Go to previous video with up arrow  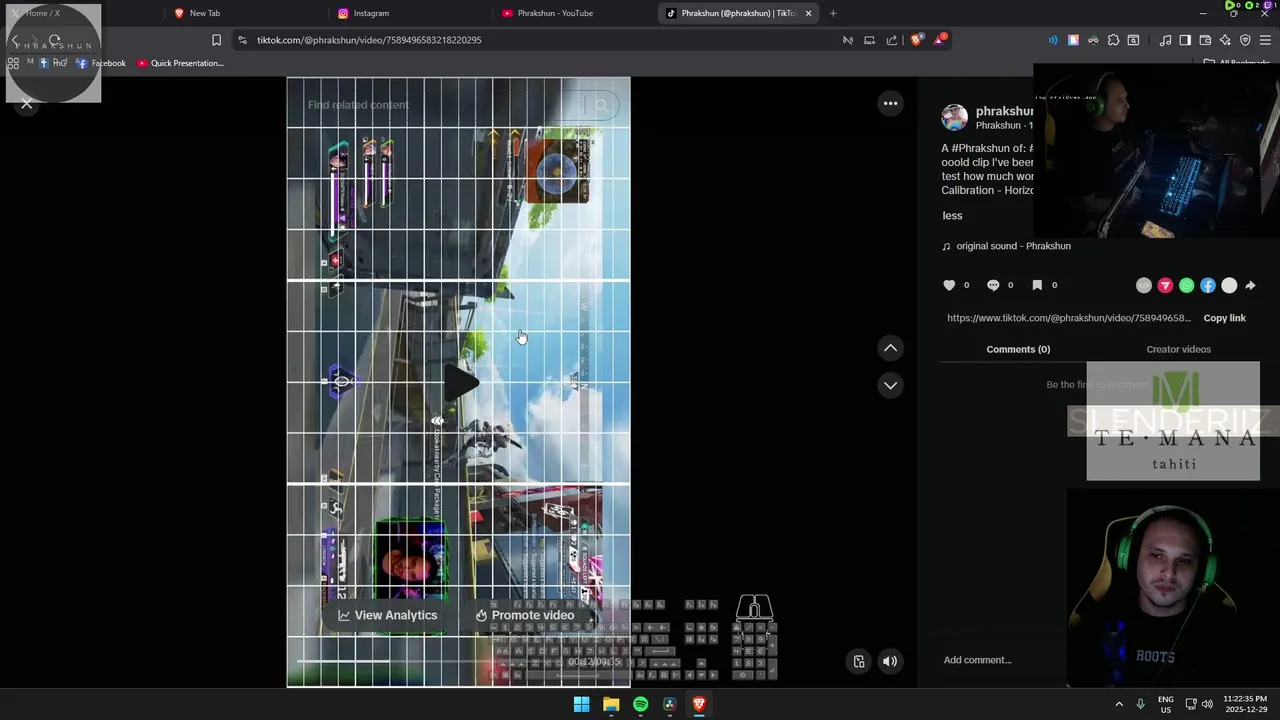pyautogui.click(x=890, y=348)
